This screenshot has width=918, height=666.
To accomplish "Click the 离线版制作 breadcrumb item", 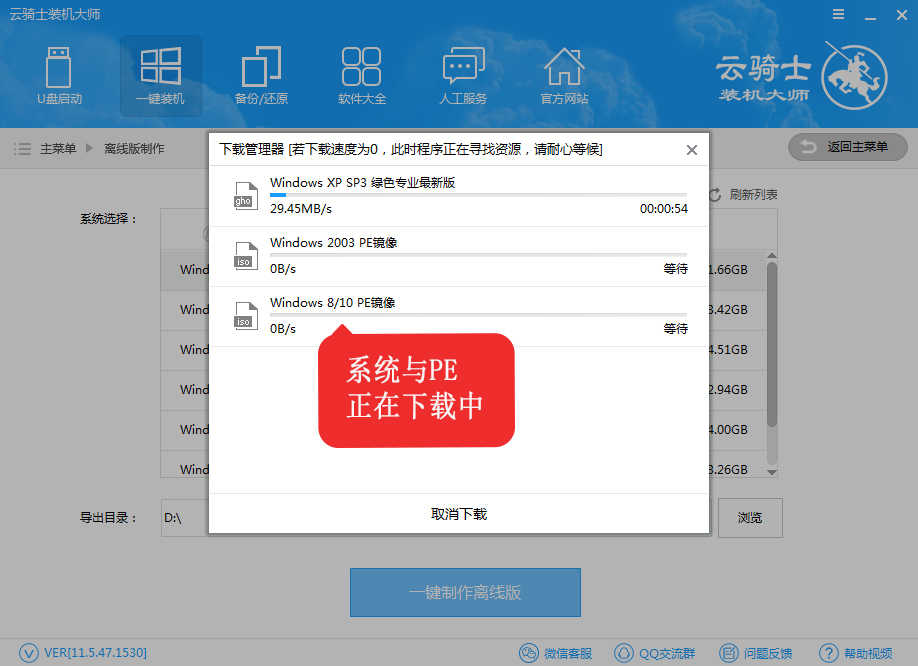I will (134, 149).
